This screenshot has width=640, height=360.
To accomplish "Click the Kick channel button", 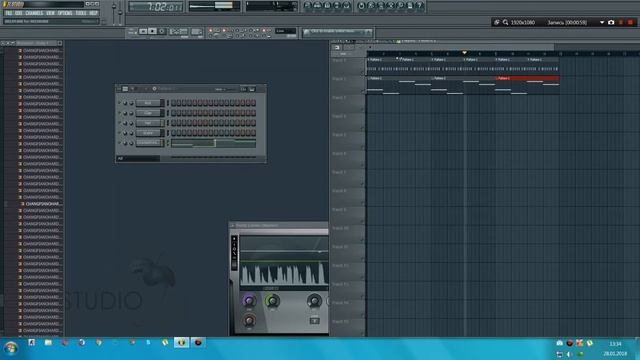I will click(149, 103).
